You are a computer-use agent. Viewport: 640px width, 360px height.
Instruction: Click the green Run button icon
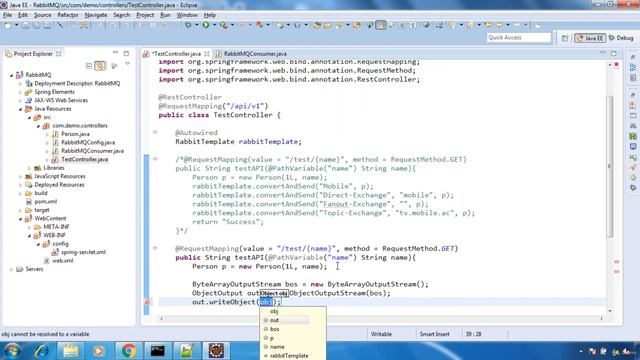(206, 25)
